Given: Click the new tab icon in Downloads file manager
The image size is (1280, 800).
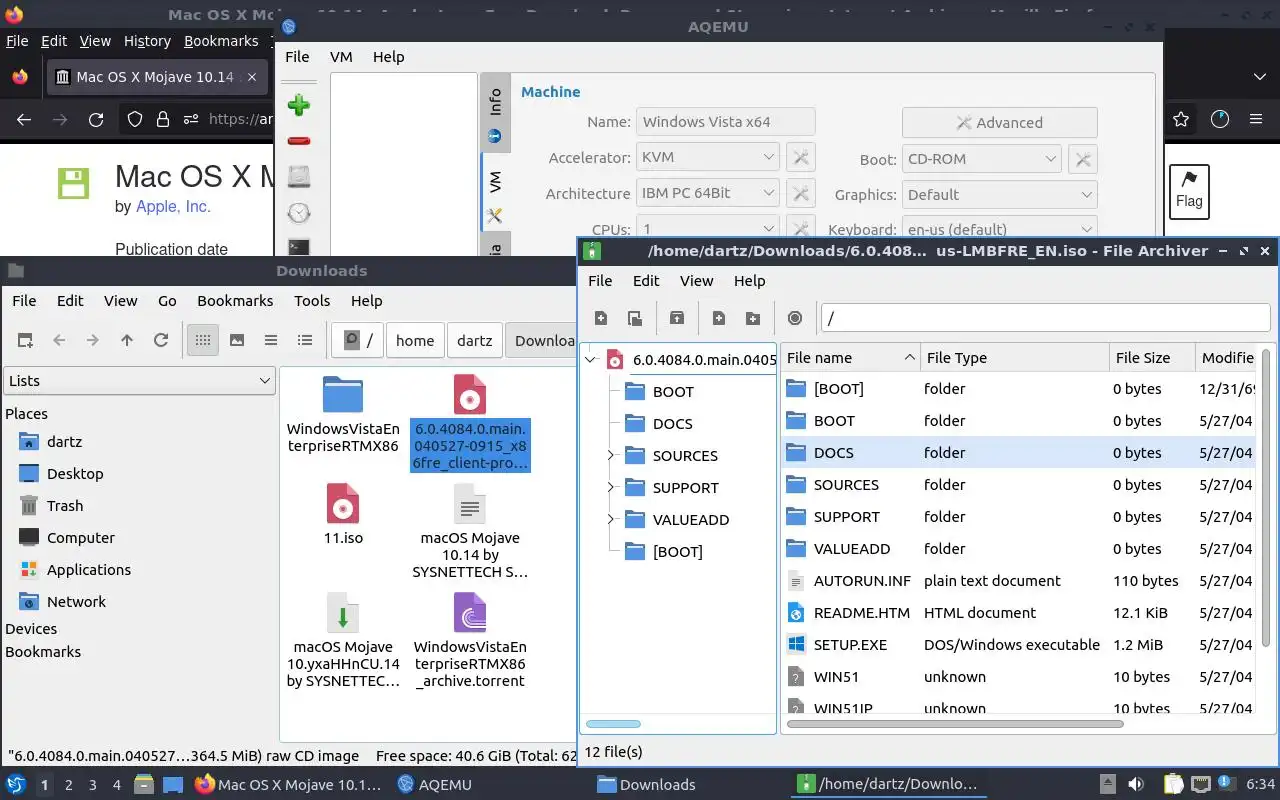Looking at the screenshot, I should (25, 340).
